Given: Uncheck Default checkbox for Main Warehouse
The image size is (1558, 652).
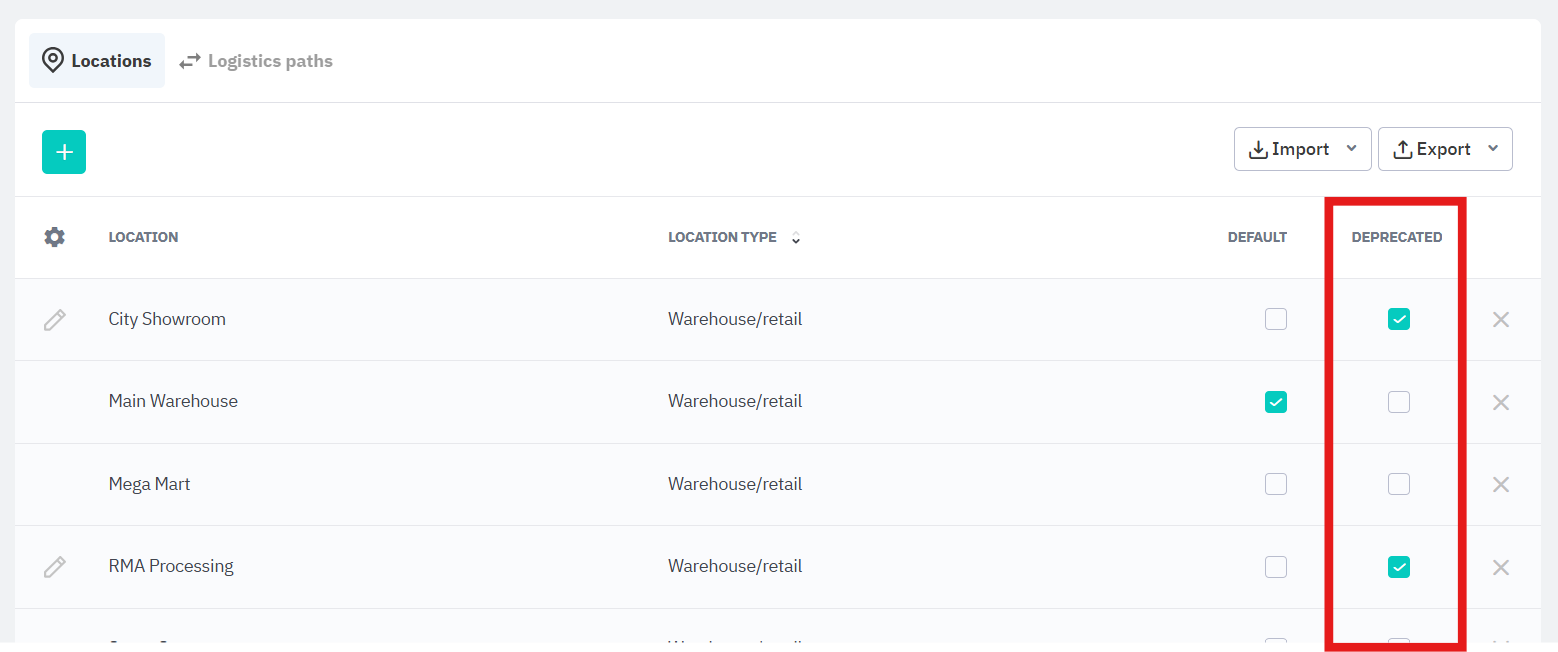Looking at the screenshot, I should pos(1275,402).
